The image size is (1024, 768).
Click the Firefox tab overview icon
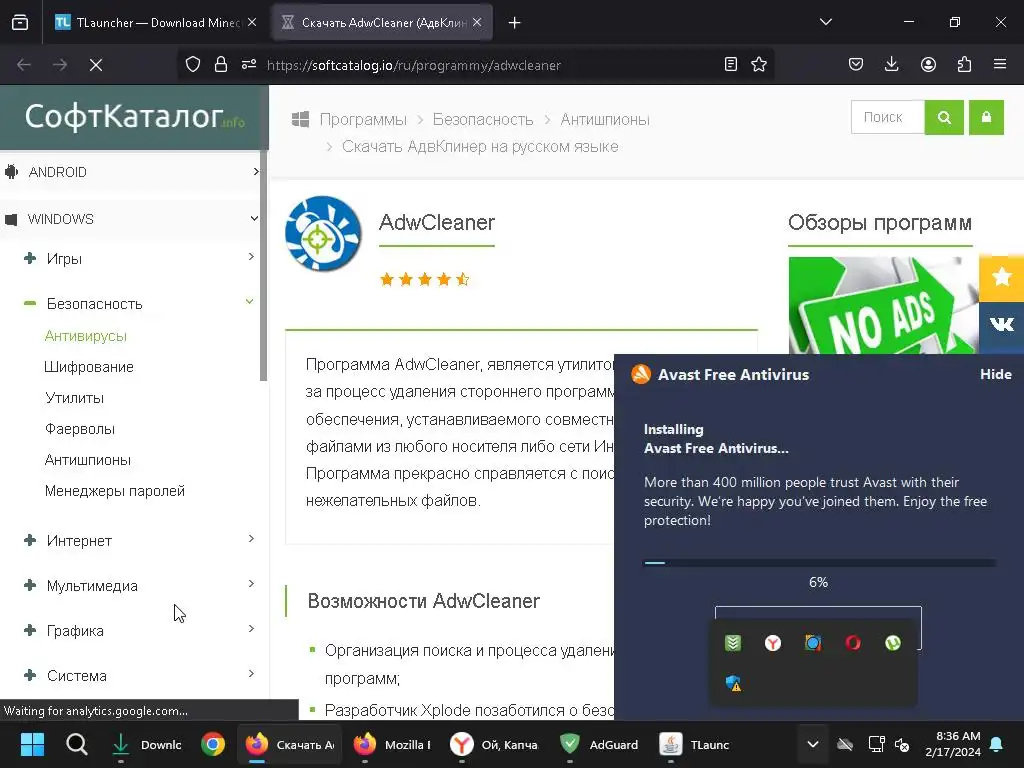tap(20, 23)
